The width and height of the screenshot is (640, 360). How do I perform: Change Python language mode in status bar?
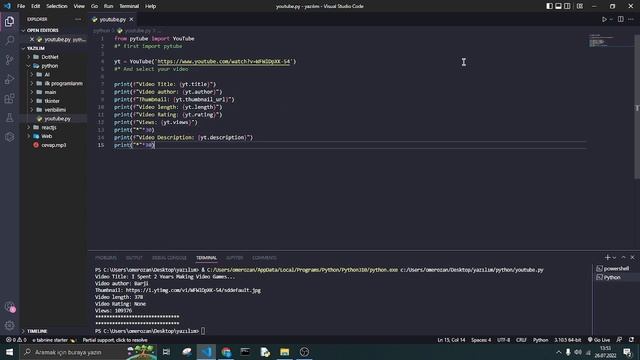coord(540,340)
